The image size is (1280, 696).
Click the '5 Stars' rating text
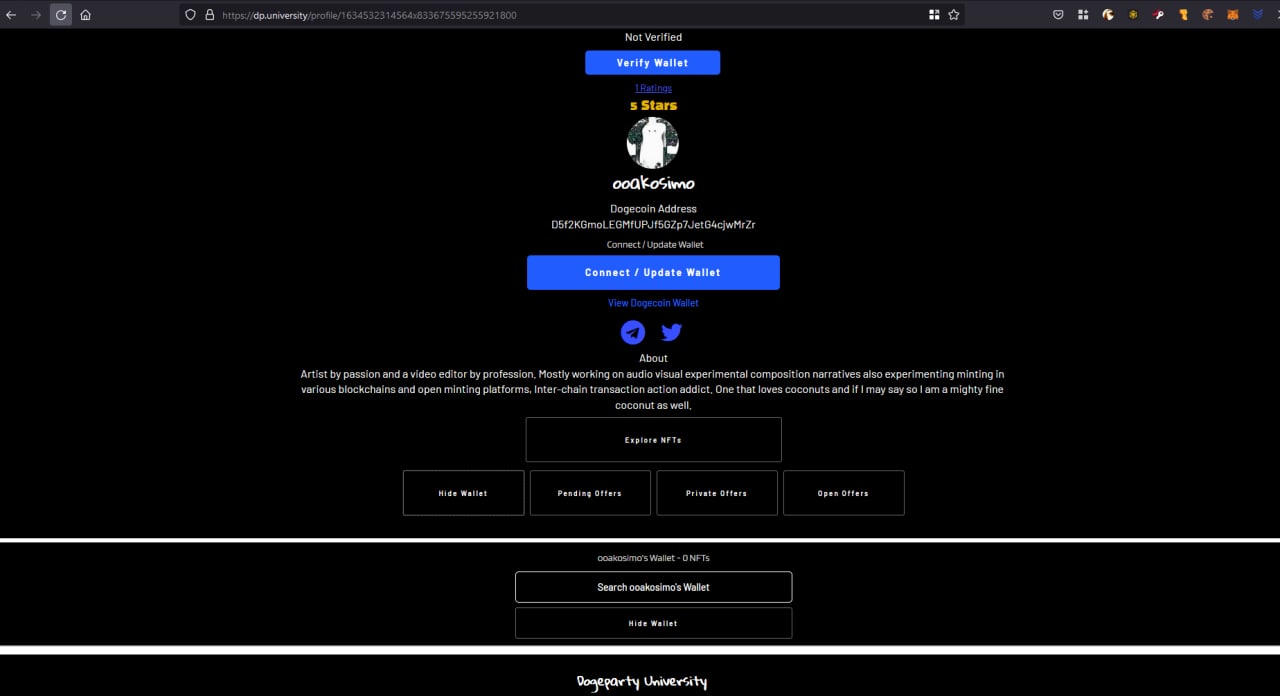pyautogui.click(x=653, y=105)
